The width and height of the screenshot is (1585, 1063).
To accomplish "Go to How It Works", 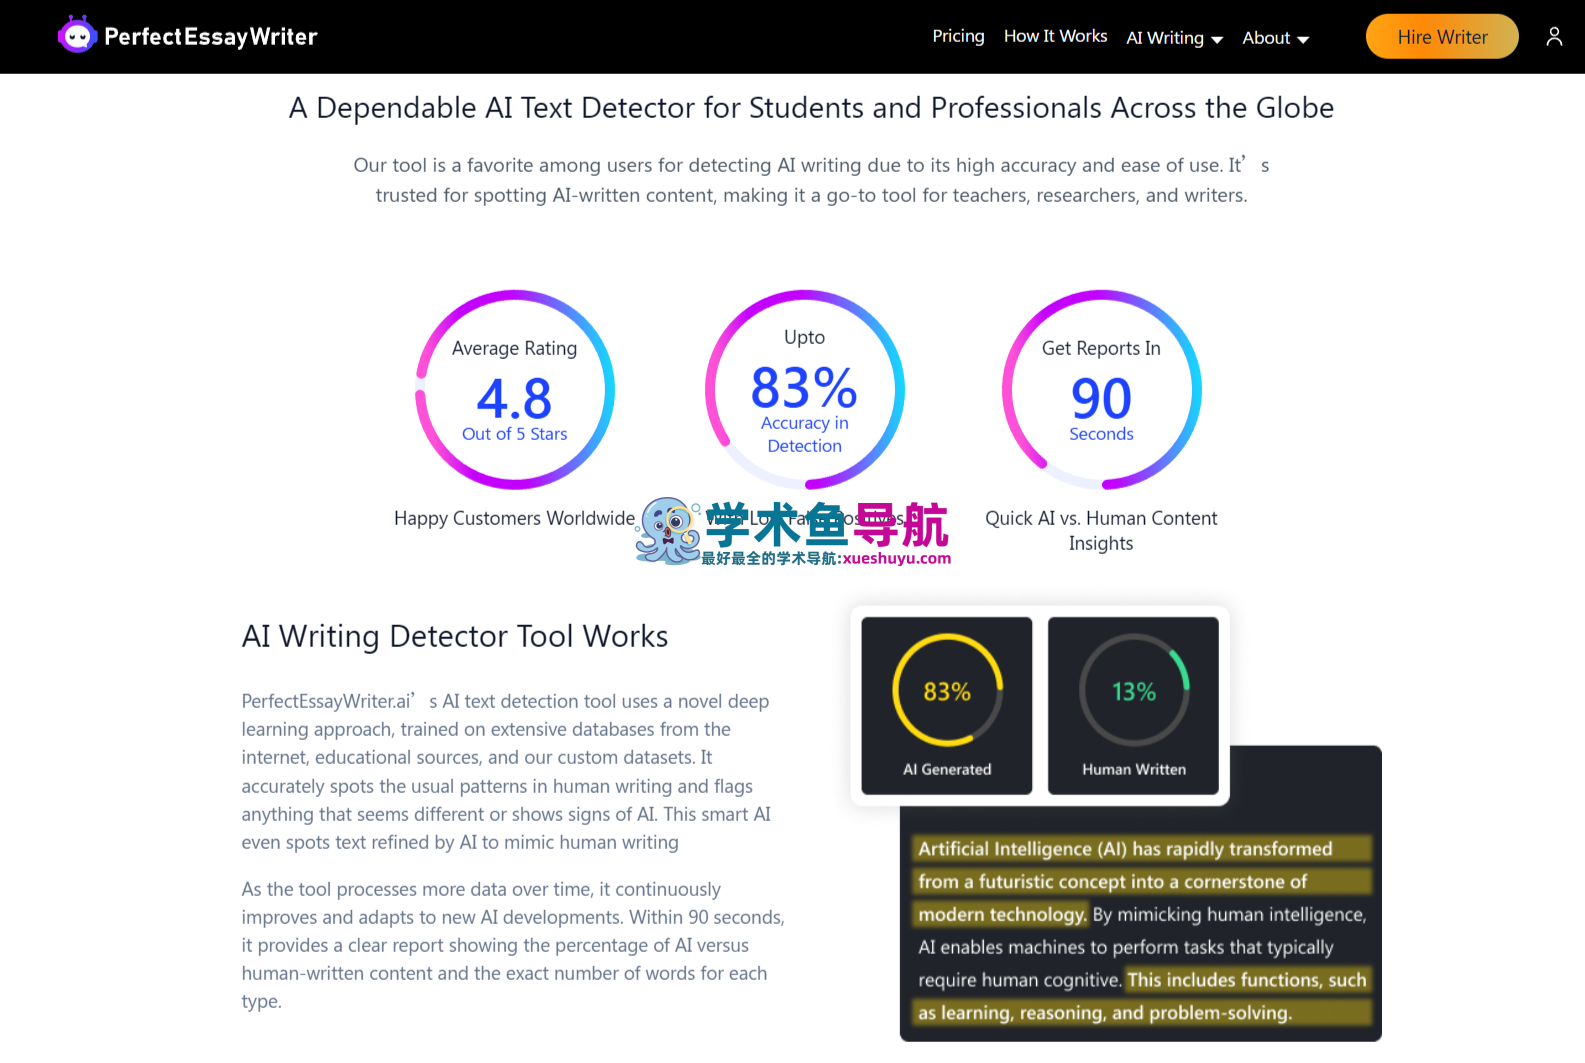I will pyautogui.click(x=1055, y=36).
